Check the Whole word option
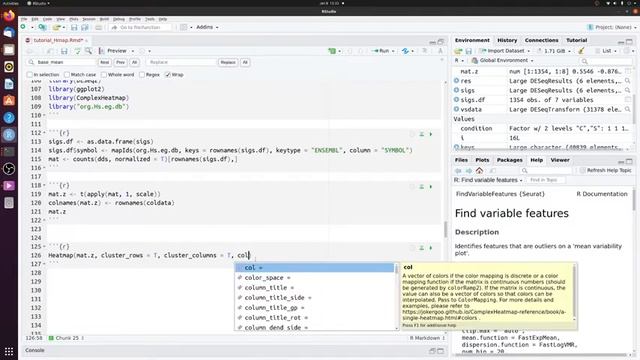The image size is (640, 360). [104, 75]
